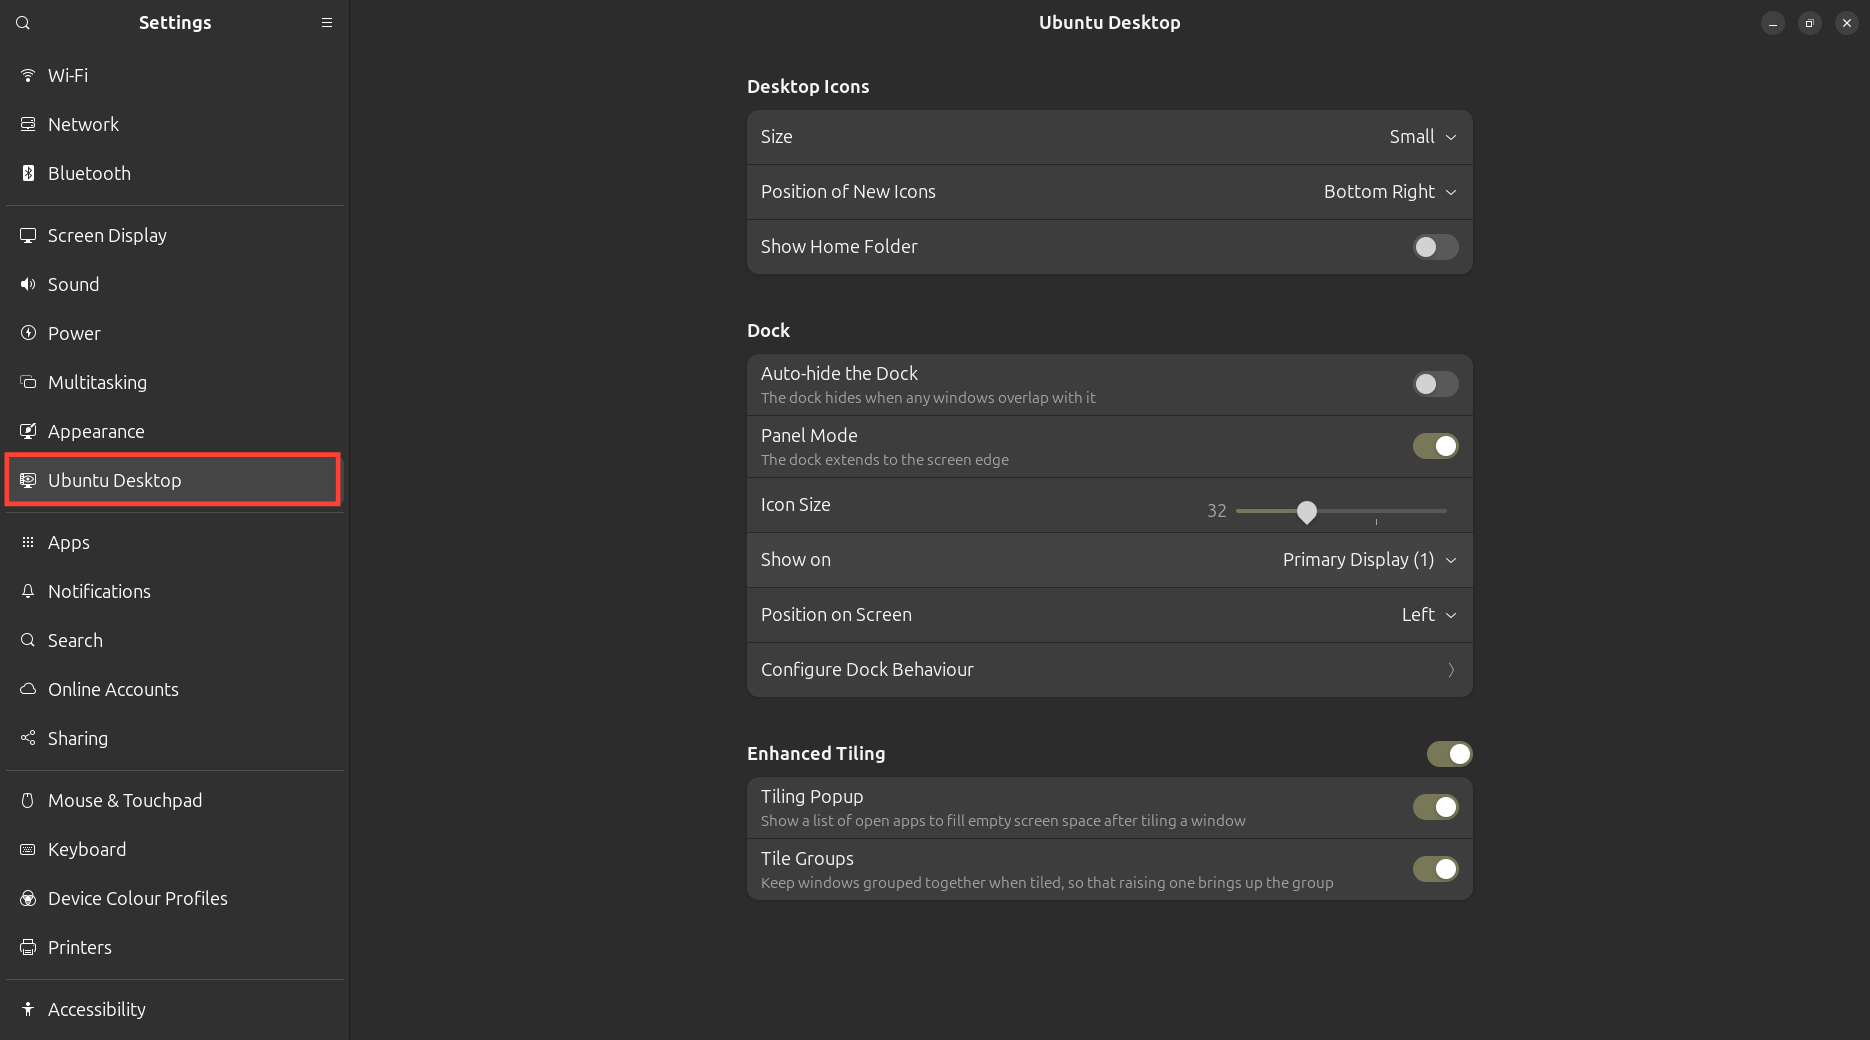The image size is (1870, 1040).
Task: Enable the Show Home Folder switch
Action: [1435, 247]
